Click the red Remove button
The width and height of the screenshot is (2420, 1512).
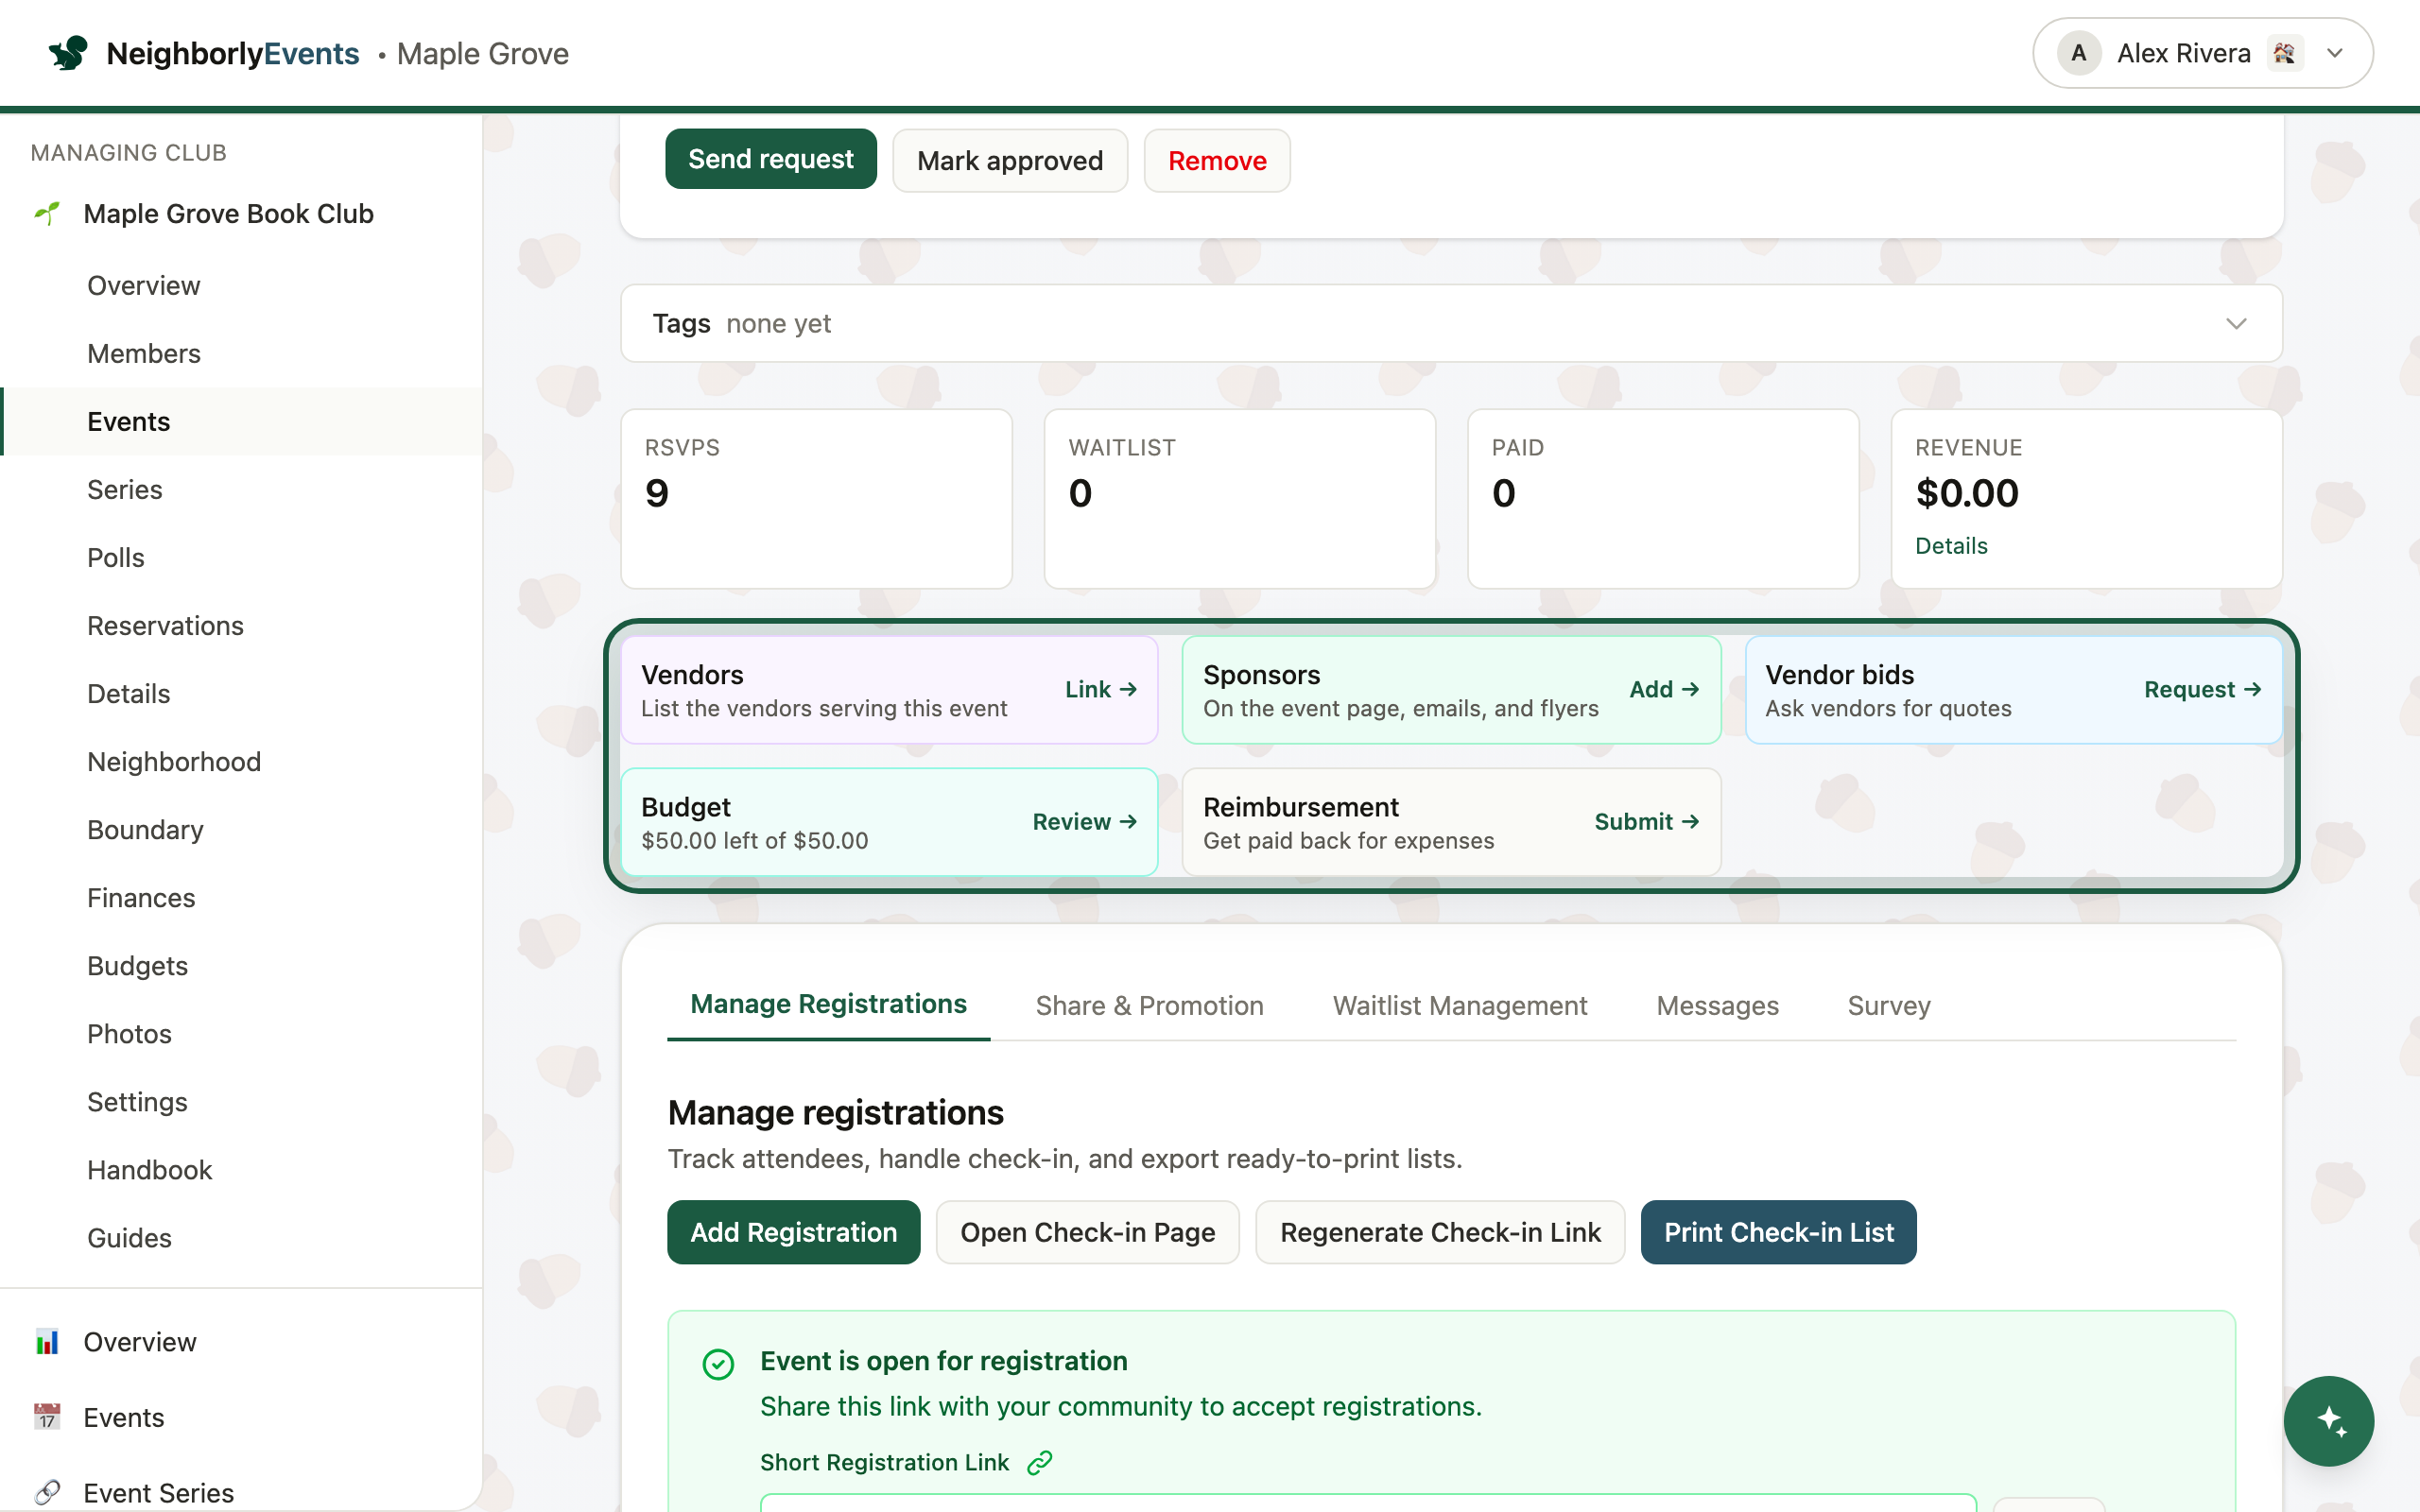click(x=1216, y=160)
